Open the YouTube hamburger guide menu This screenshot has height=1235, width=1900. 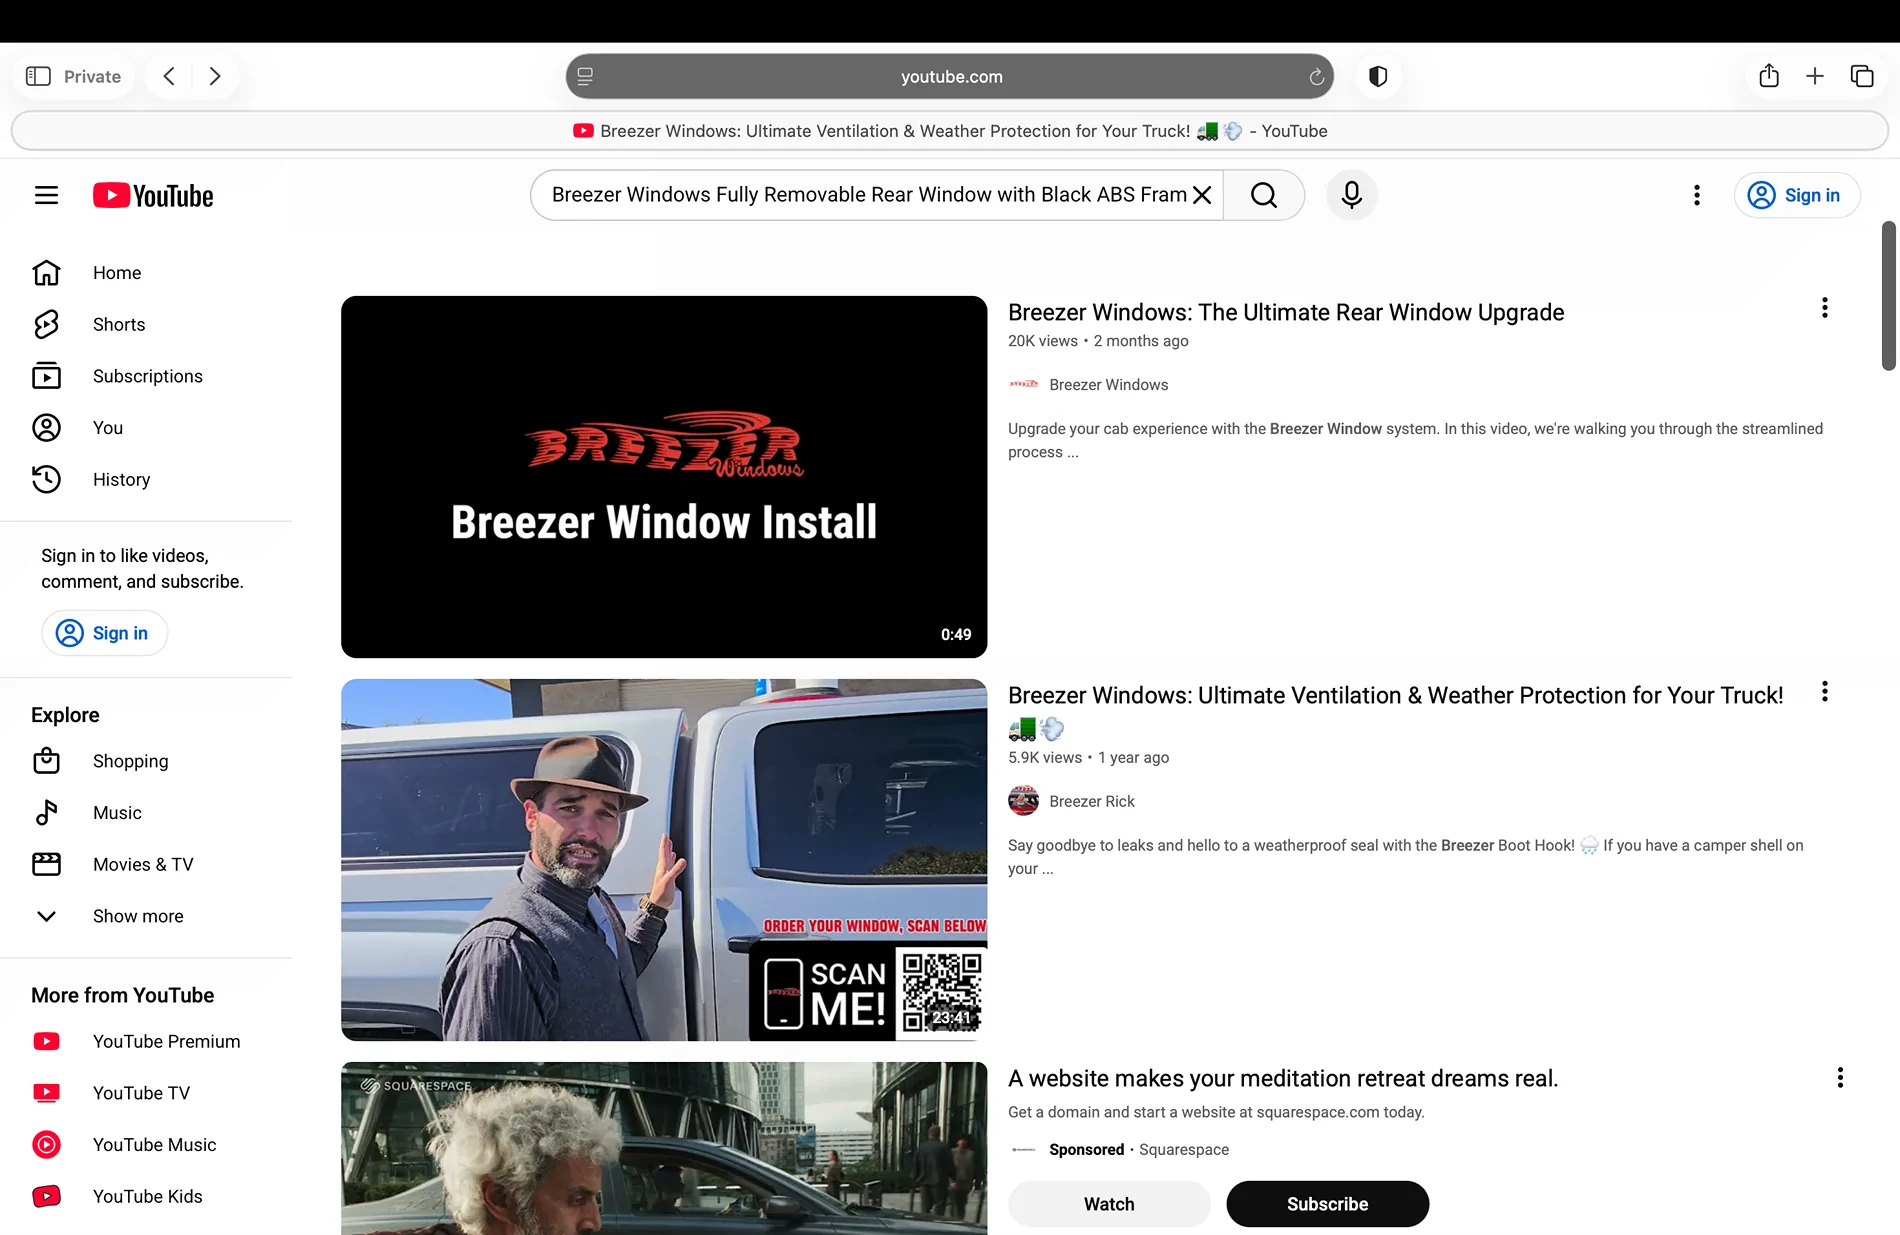47,195
